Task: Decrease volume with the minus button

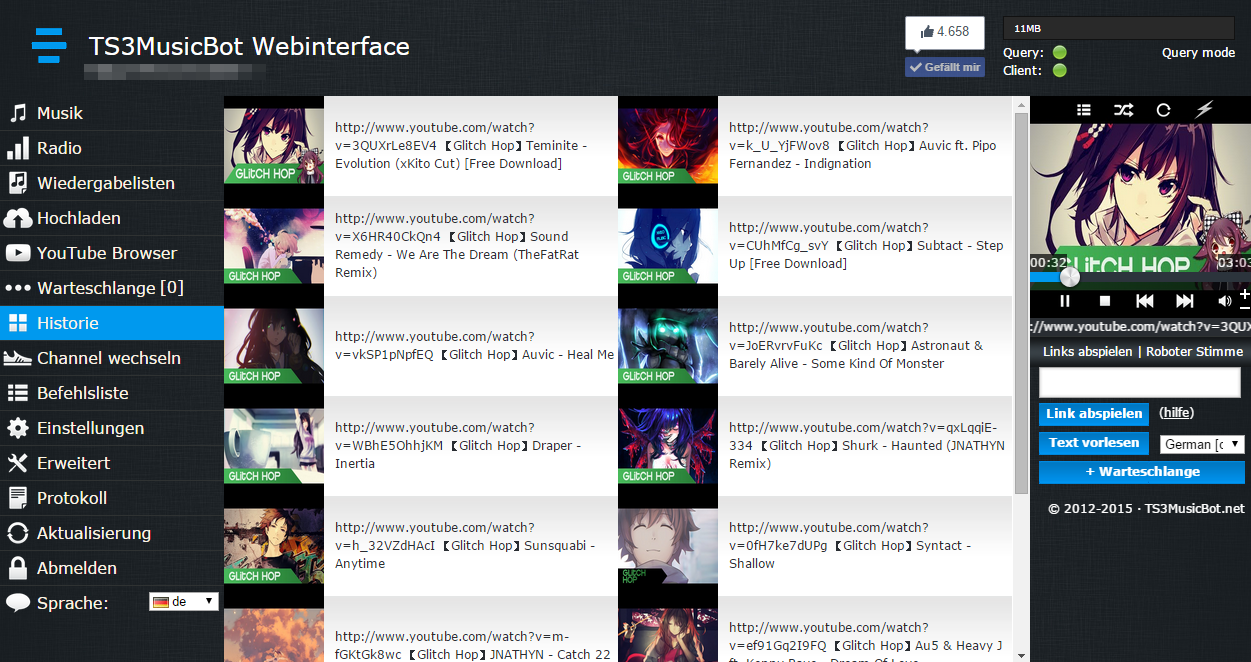Action: pyautogui.click(x=1245, y=306)
